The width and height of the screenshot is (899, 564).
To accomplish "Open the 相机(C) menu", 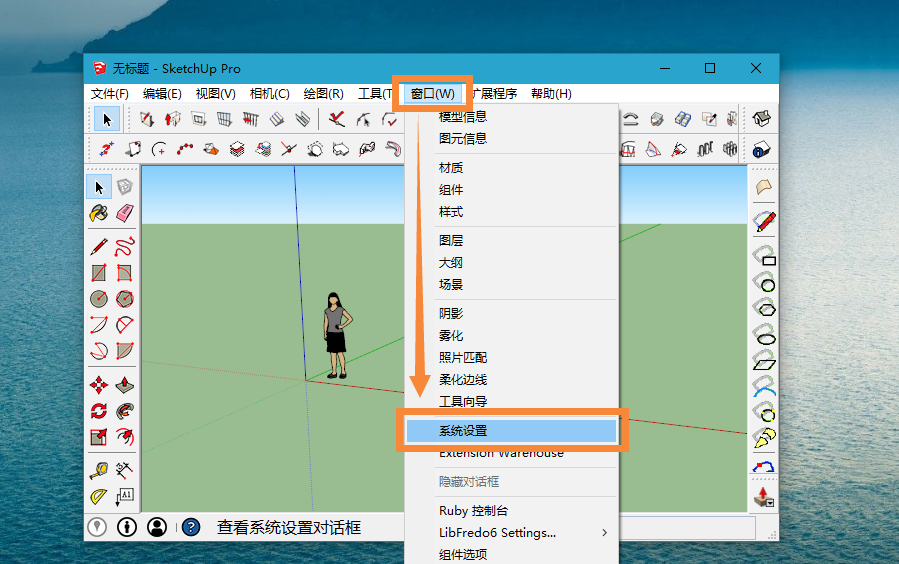I will [x=269, y=93].
